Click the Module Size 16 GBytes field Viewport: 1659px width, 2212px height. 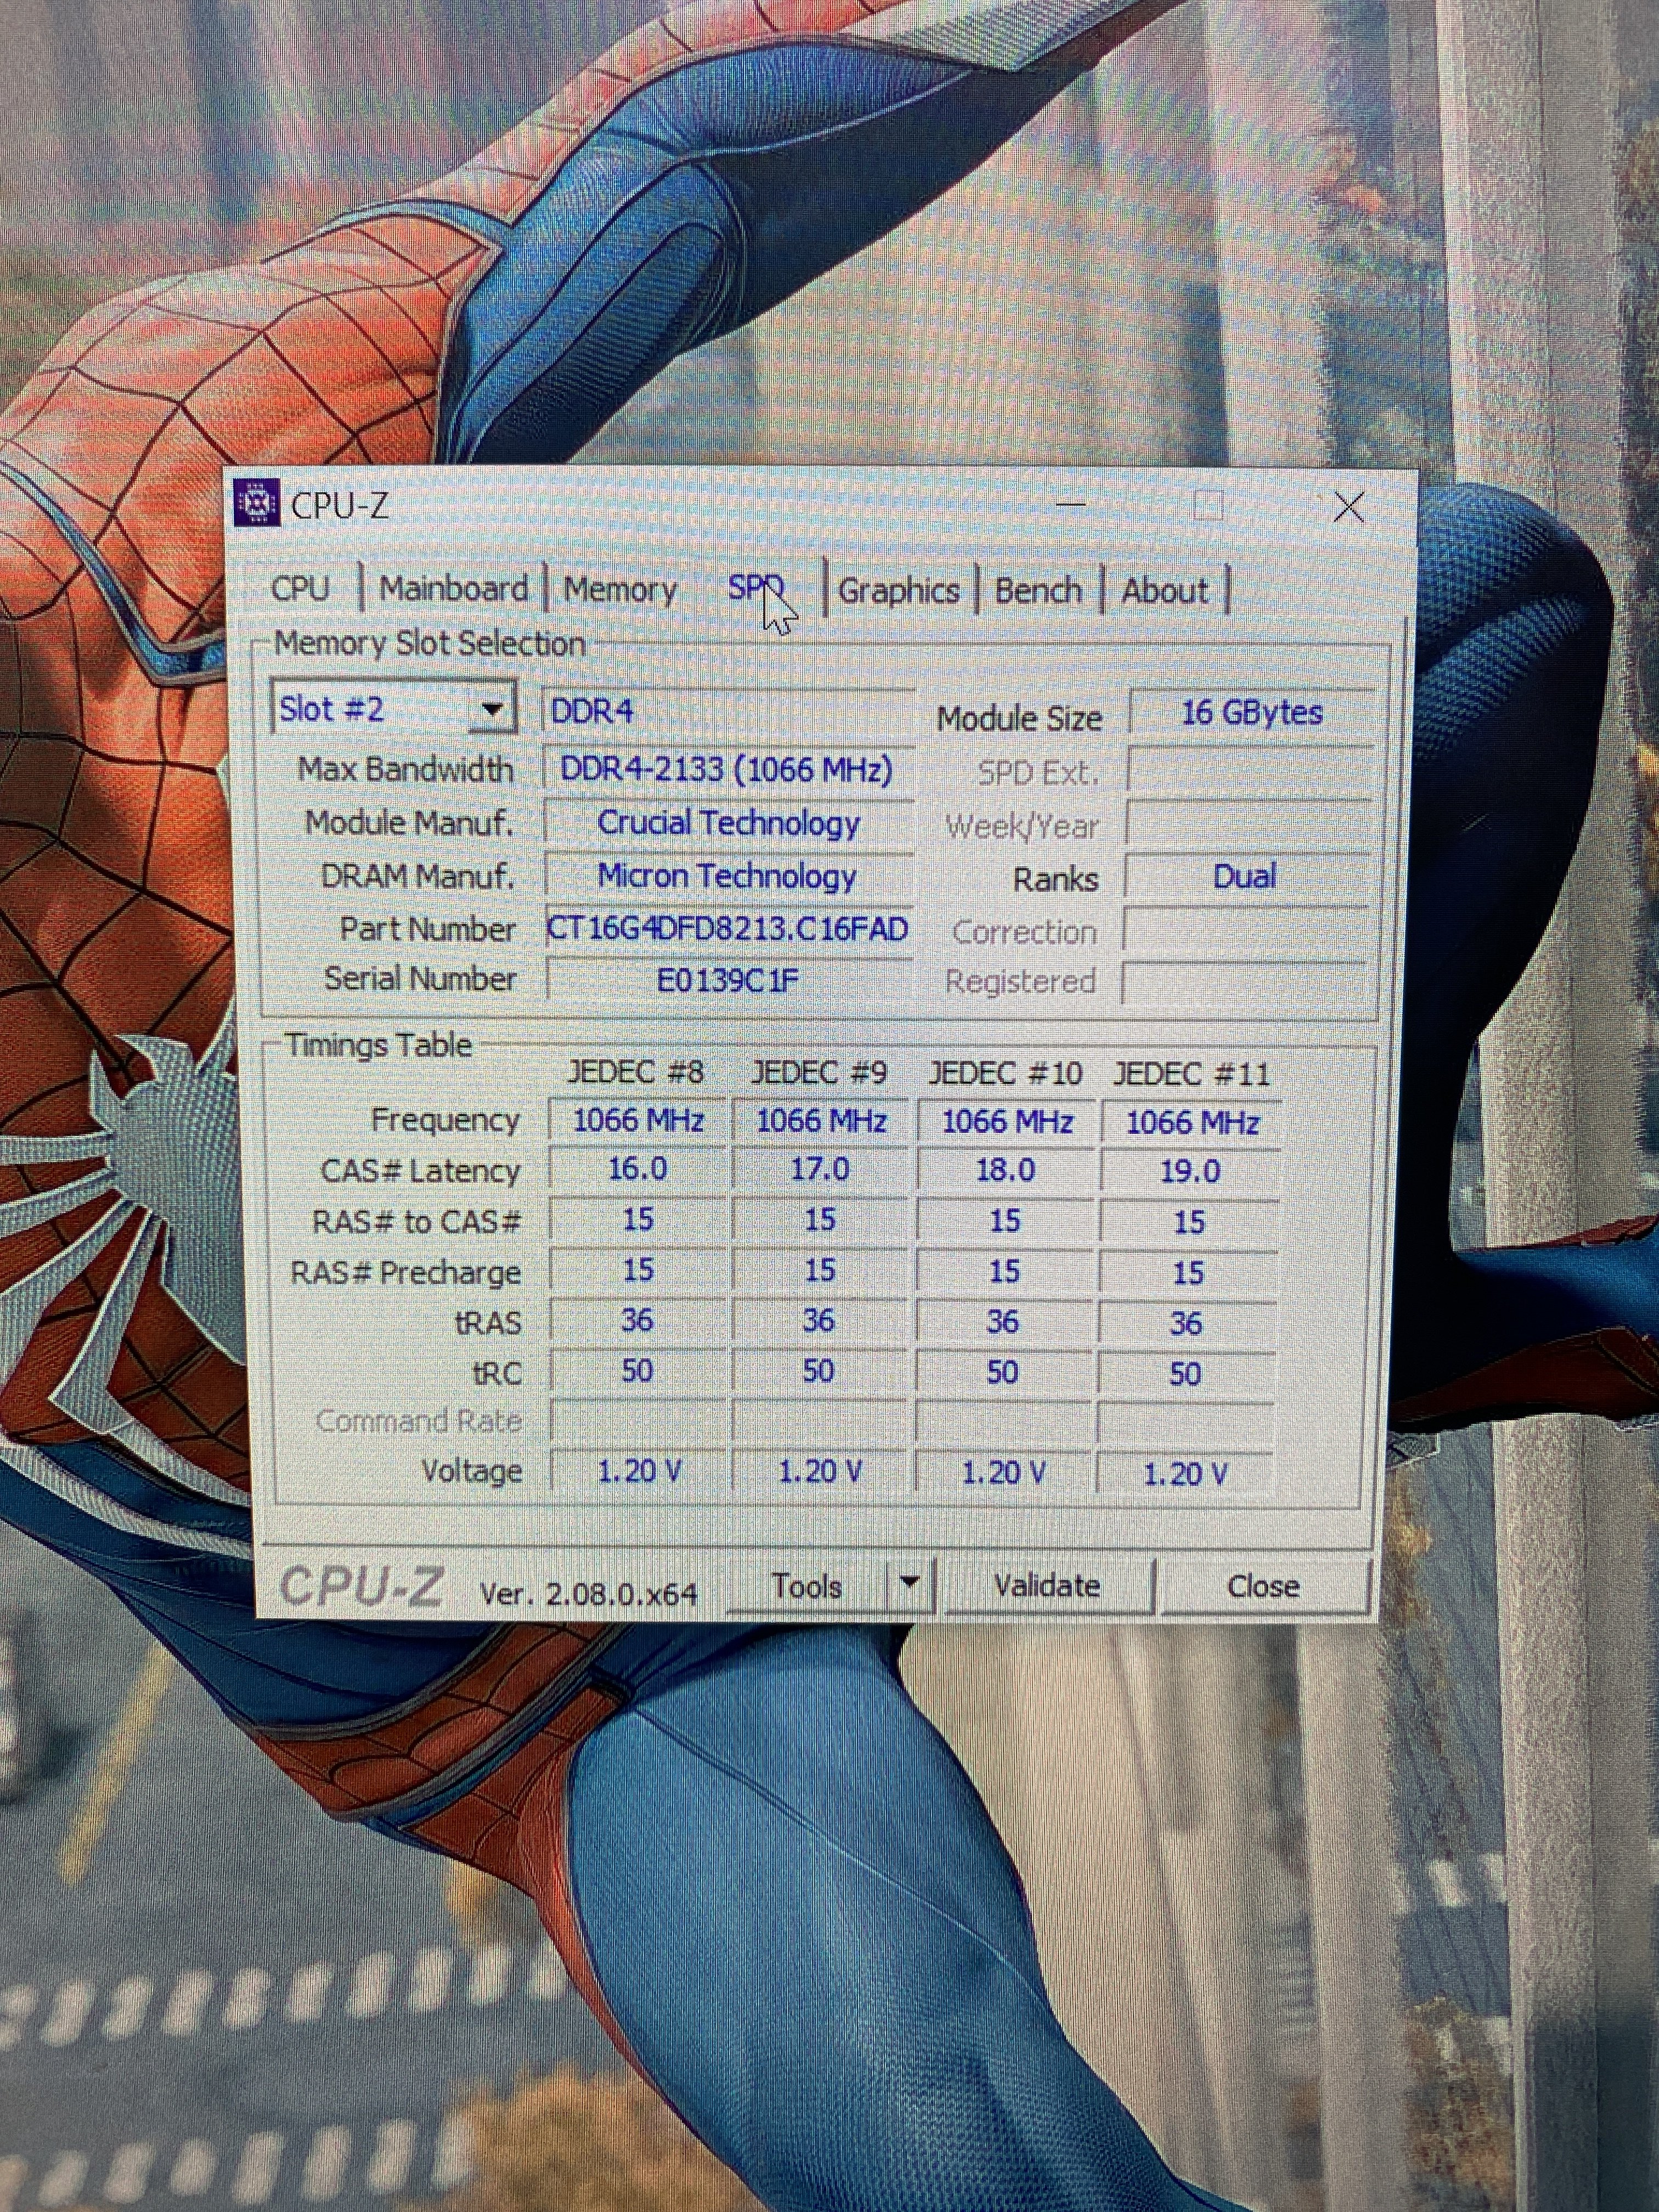click(x=1251, y=713)
